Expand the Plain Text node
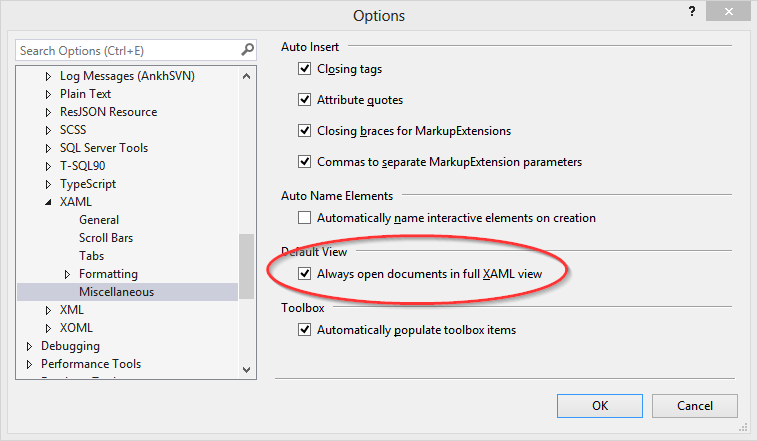The height and width of the screenshot is (441, 758). [48, 94]
